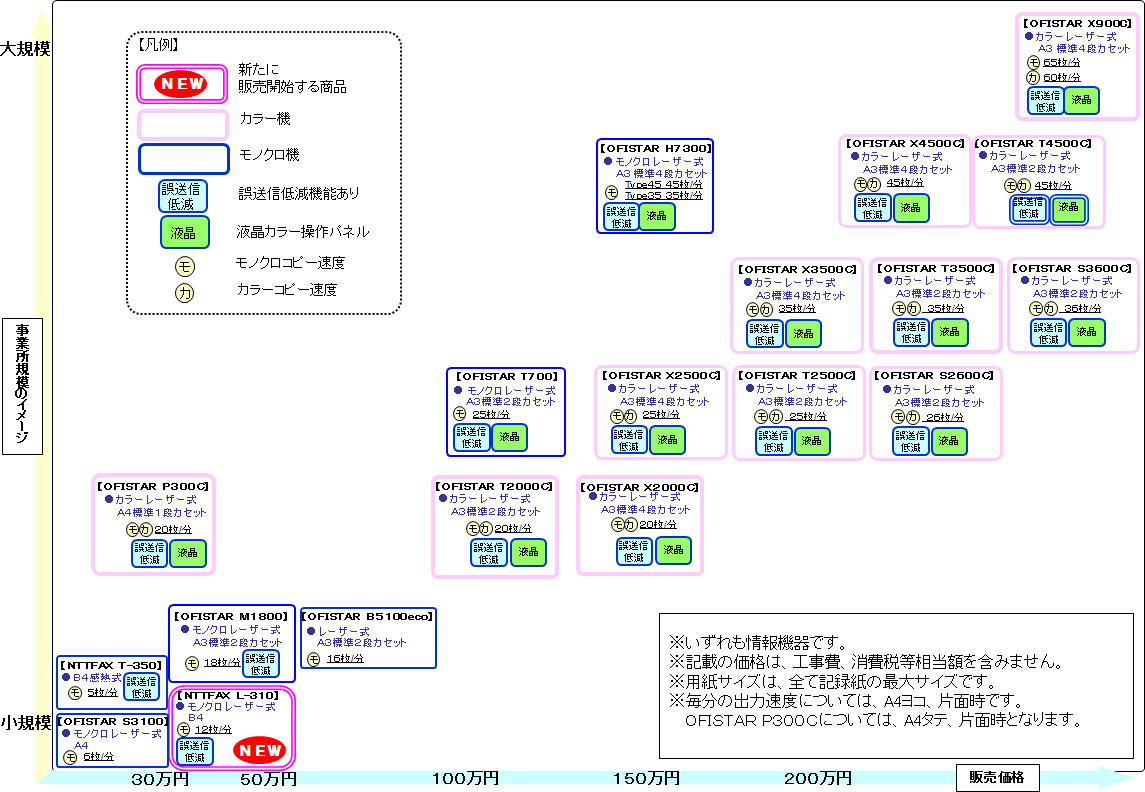Click the 16枚/分 speed on B5100eco
This screenshot has width=1145, height=792.
(x=345, y=658)
